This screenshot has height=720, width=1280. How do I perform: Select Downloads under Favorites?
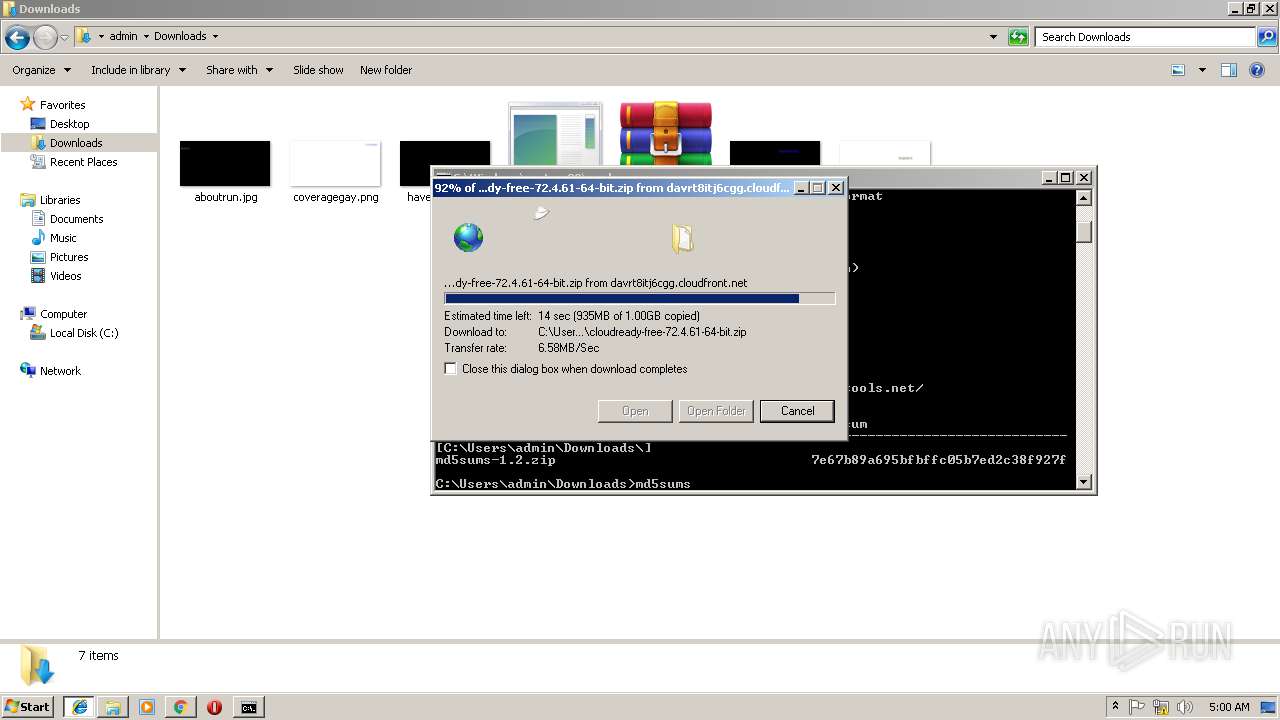tap(76, 143)
